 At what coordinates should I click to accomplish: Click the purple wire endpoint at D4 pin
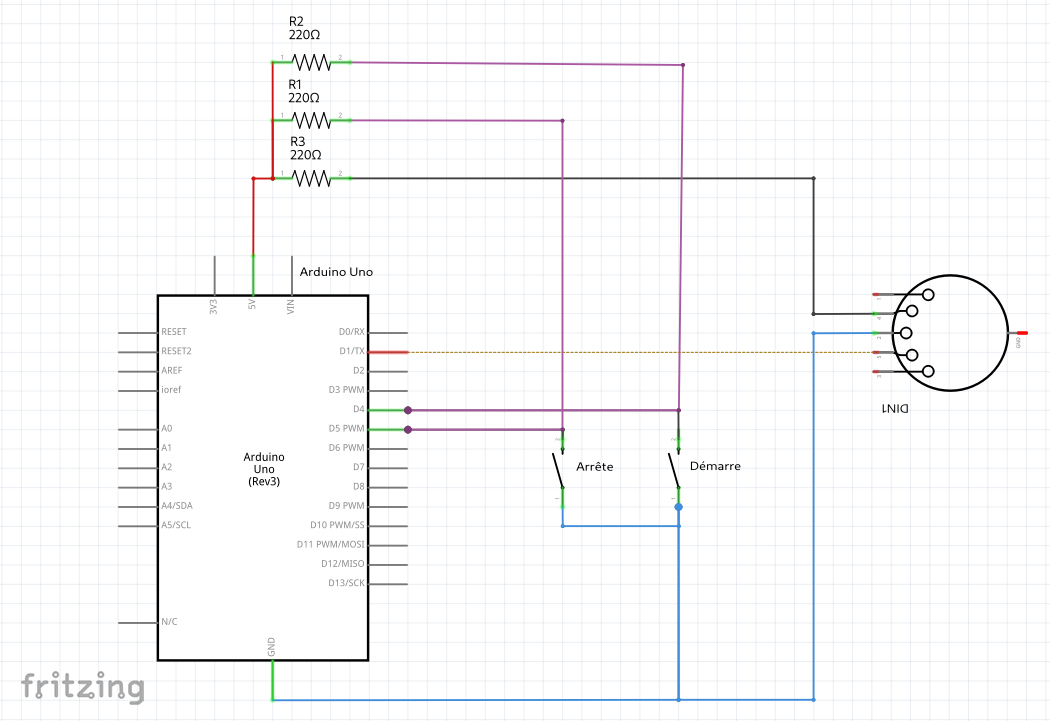tap(408, 410)
